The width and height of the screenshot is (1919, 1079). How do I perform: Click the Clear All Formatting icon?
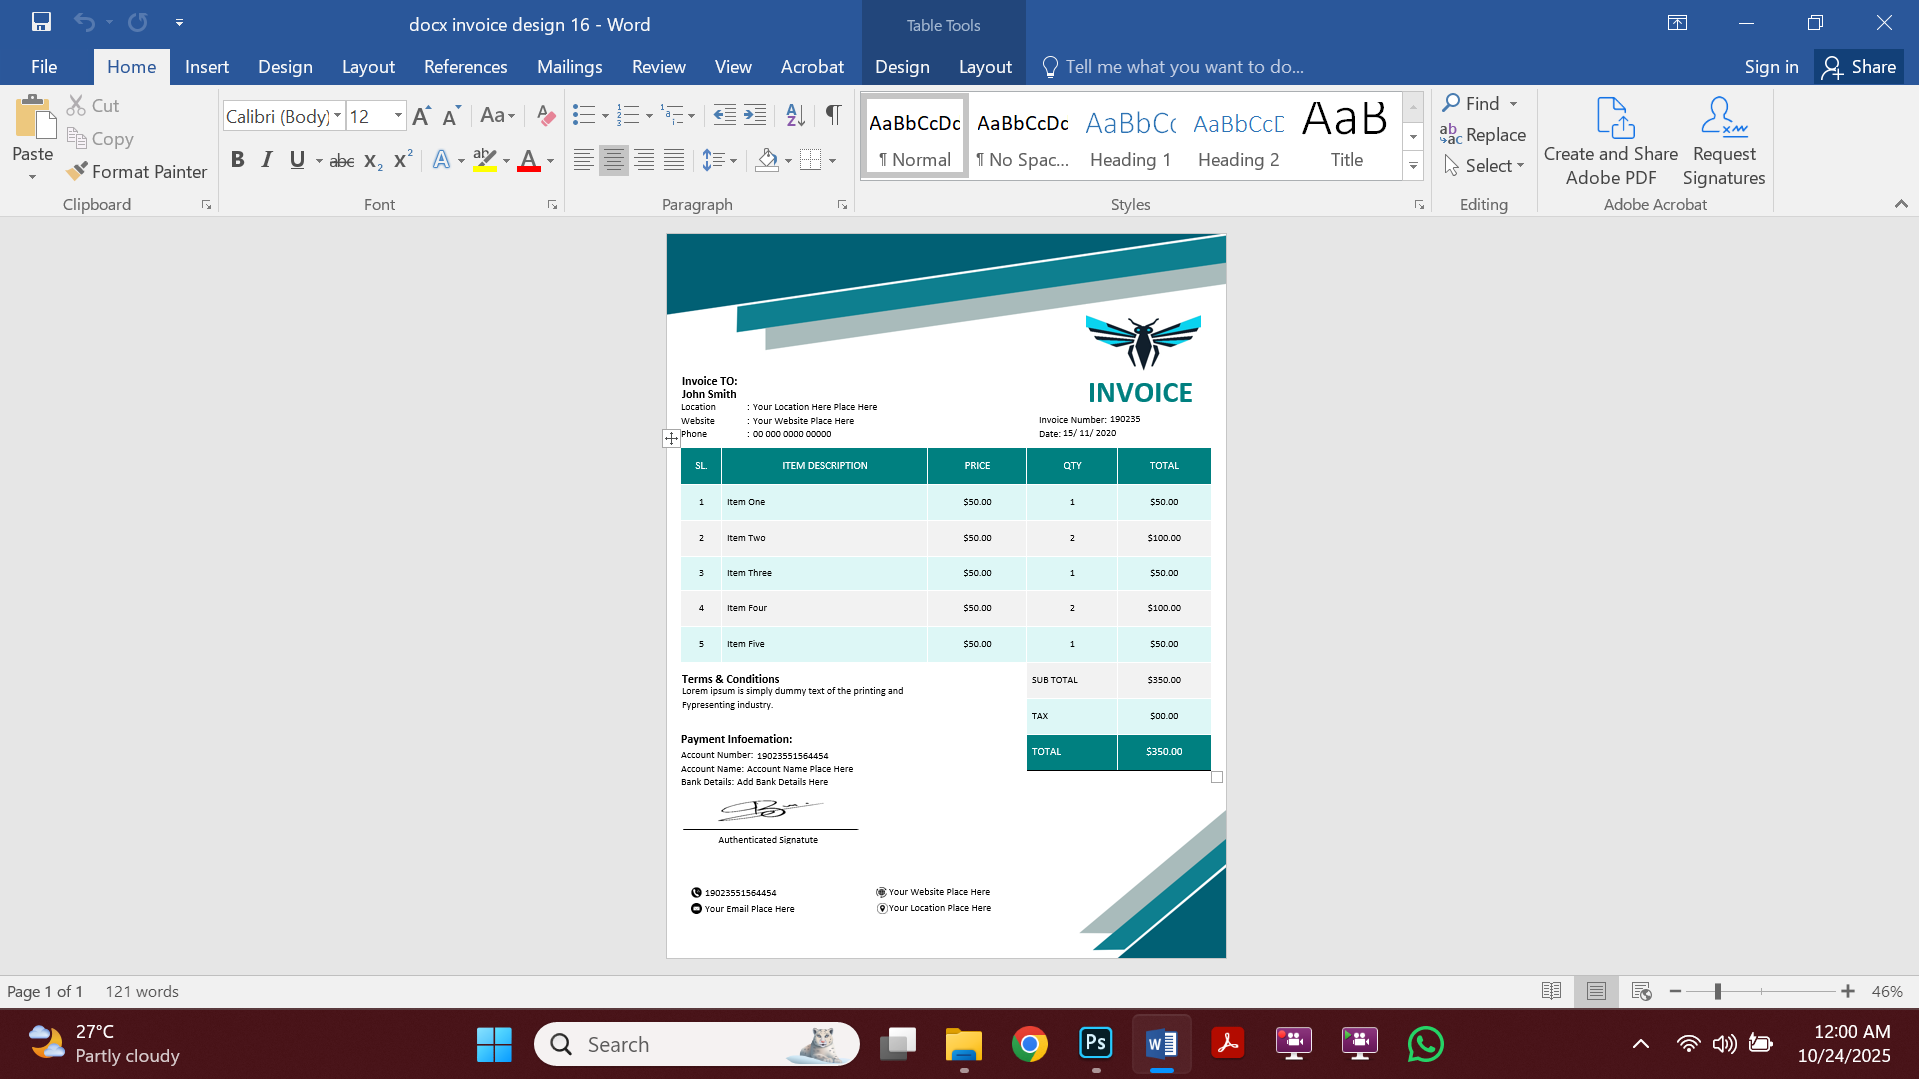tap(545, 115)
